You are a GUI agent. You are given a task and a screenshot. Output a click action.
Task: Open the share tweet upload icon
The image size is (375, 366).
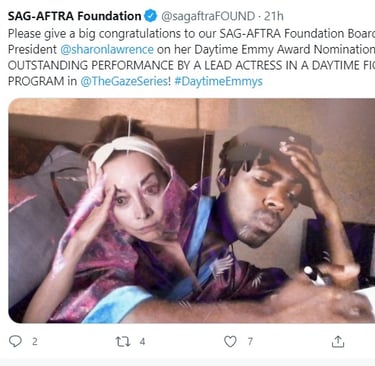pos(338,341)
